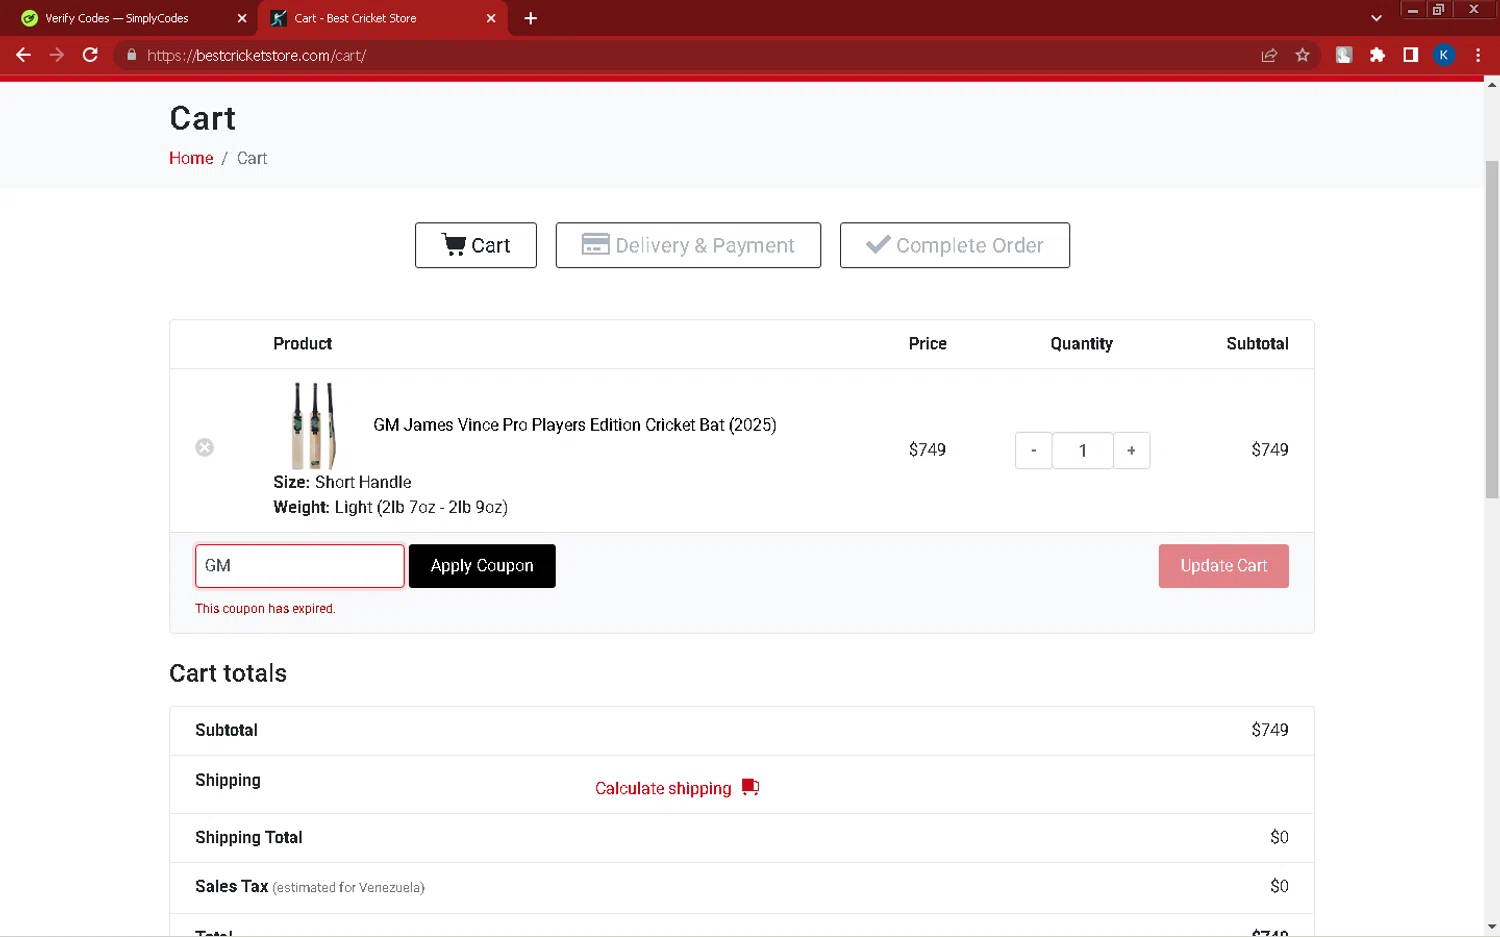Click the quantity field showing 1
Viewport: 1500px width, 938px height.
(x=1082, y=450)
